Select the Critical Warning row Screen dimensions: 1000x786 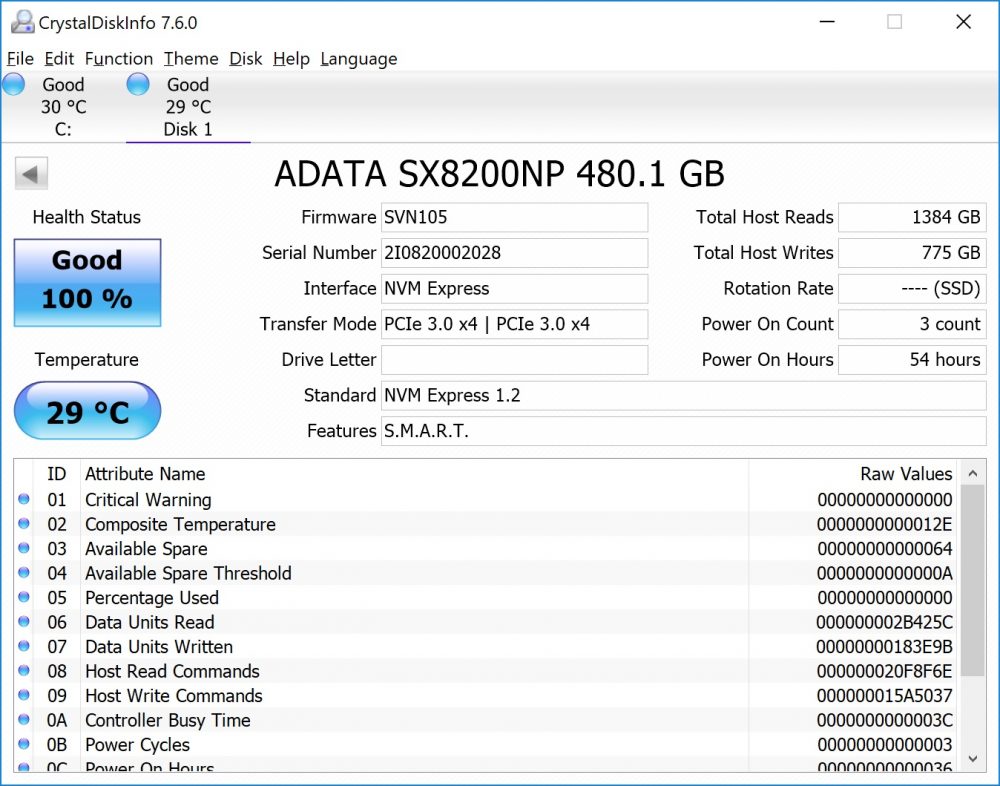485,500
